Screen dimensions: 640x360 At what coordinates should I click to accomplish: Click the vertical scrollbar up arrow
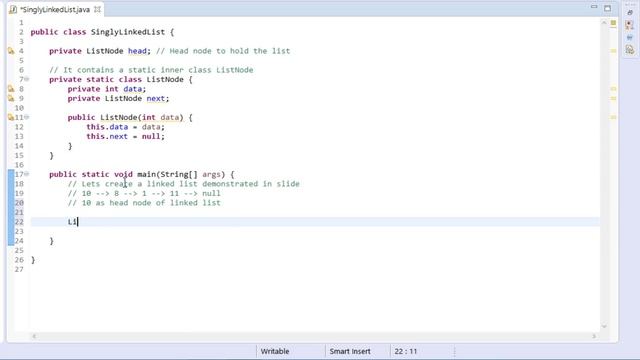pyautogui.click(x=604, y=22)
